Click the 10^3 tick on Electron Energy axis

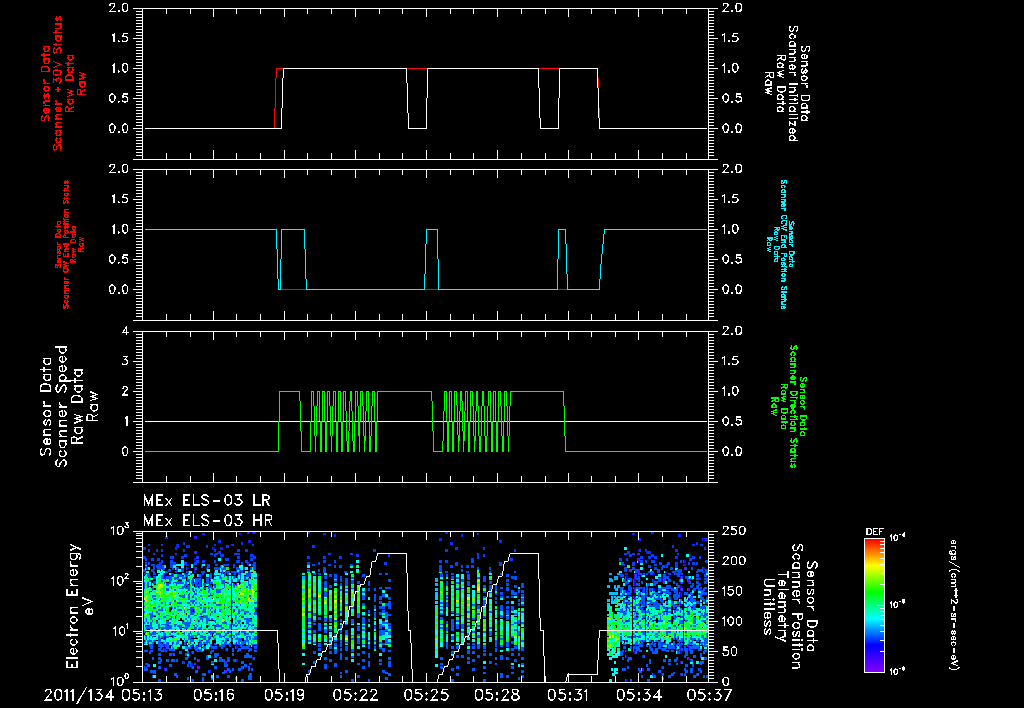pos(119,530)
